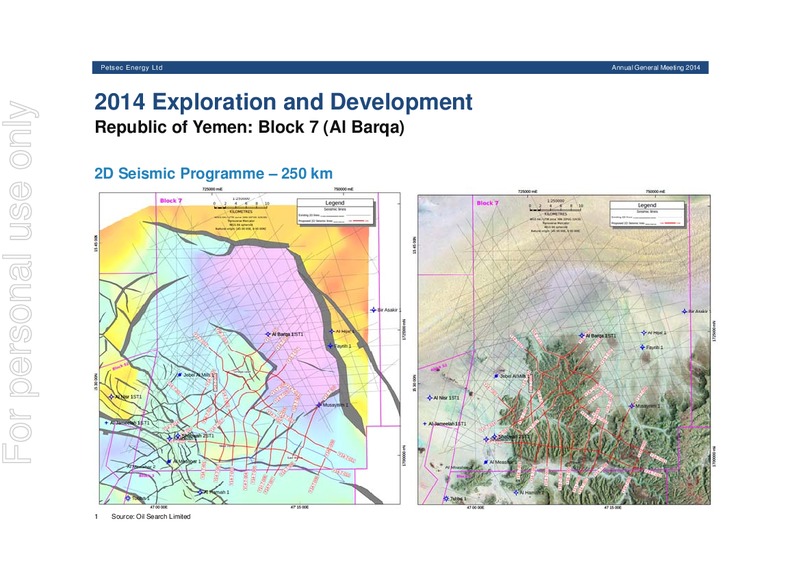Viewport: 800px width, 566px height.
Task: Click the "Al Nisr 1ST1" label on left map
Action: tap(129, 397)
